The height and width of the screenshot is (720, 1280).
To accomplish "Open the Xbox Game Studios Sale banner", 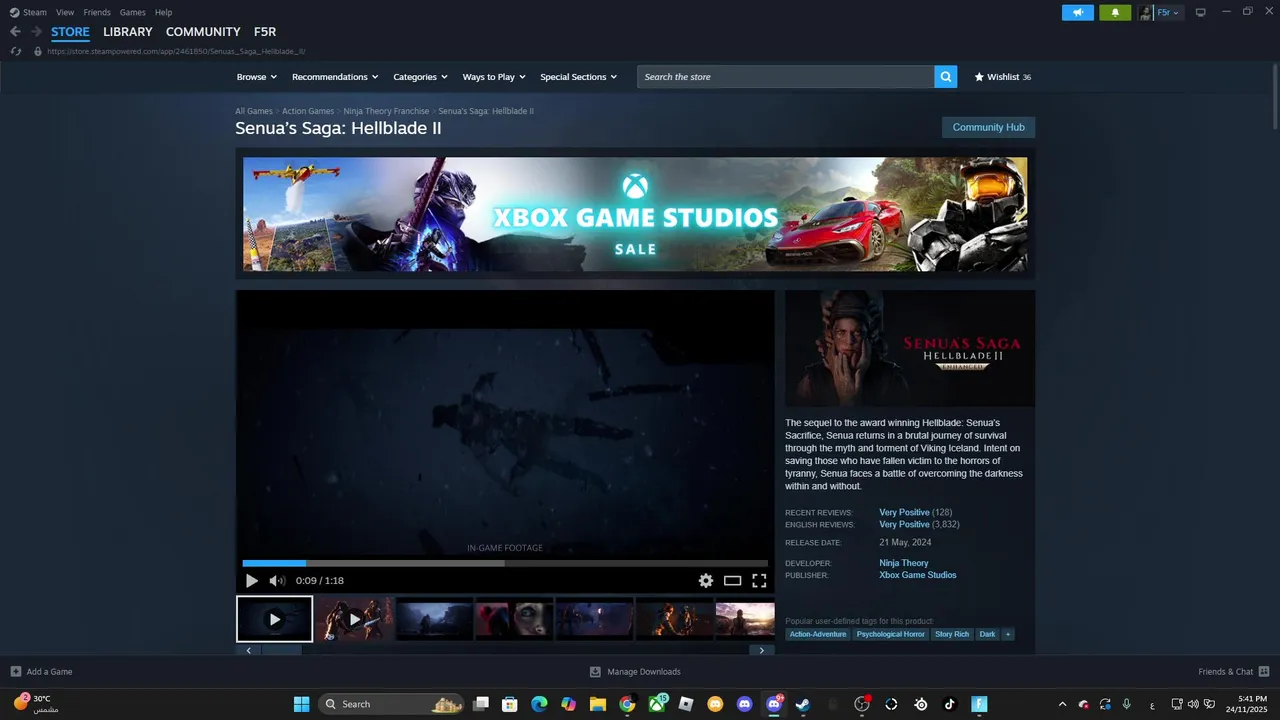I will 635,214.
